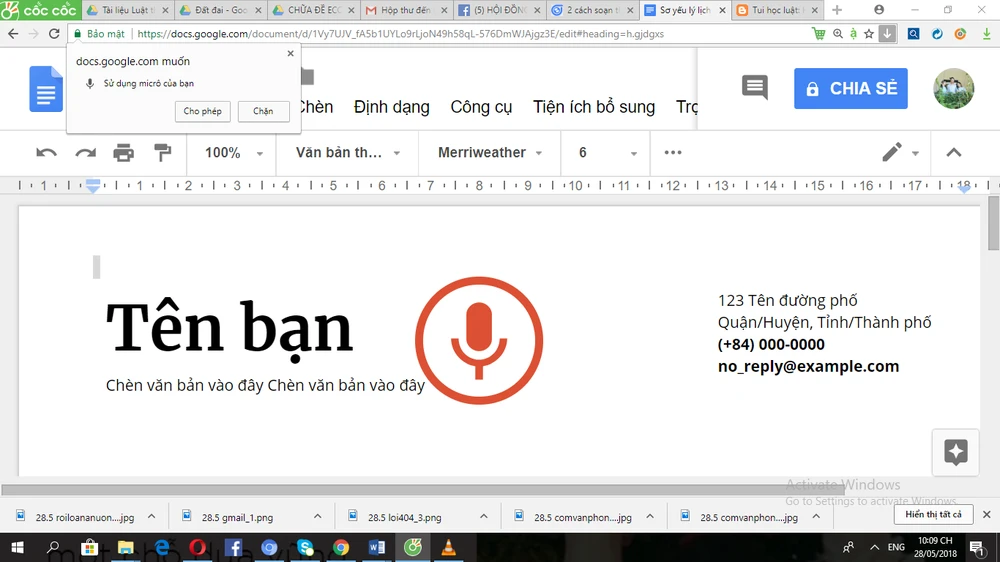The width and height of the screenshot is (1000, 562).
Task: Expand the editing mode pencil dropdown
Action: (900, 153)
